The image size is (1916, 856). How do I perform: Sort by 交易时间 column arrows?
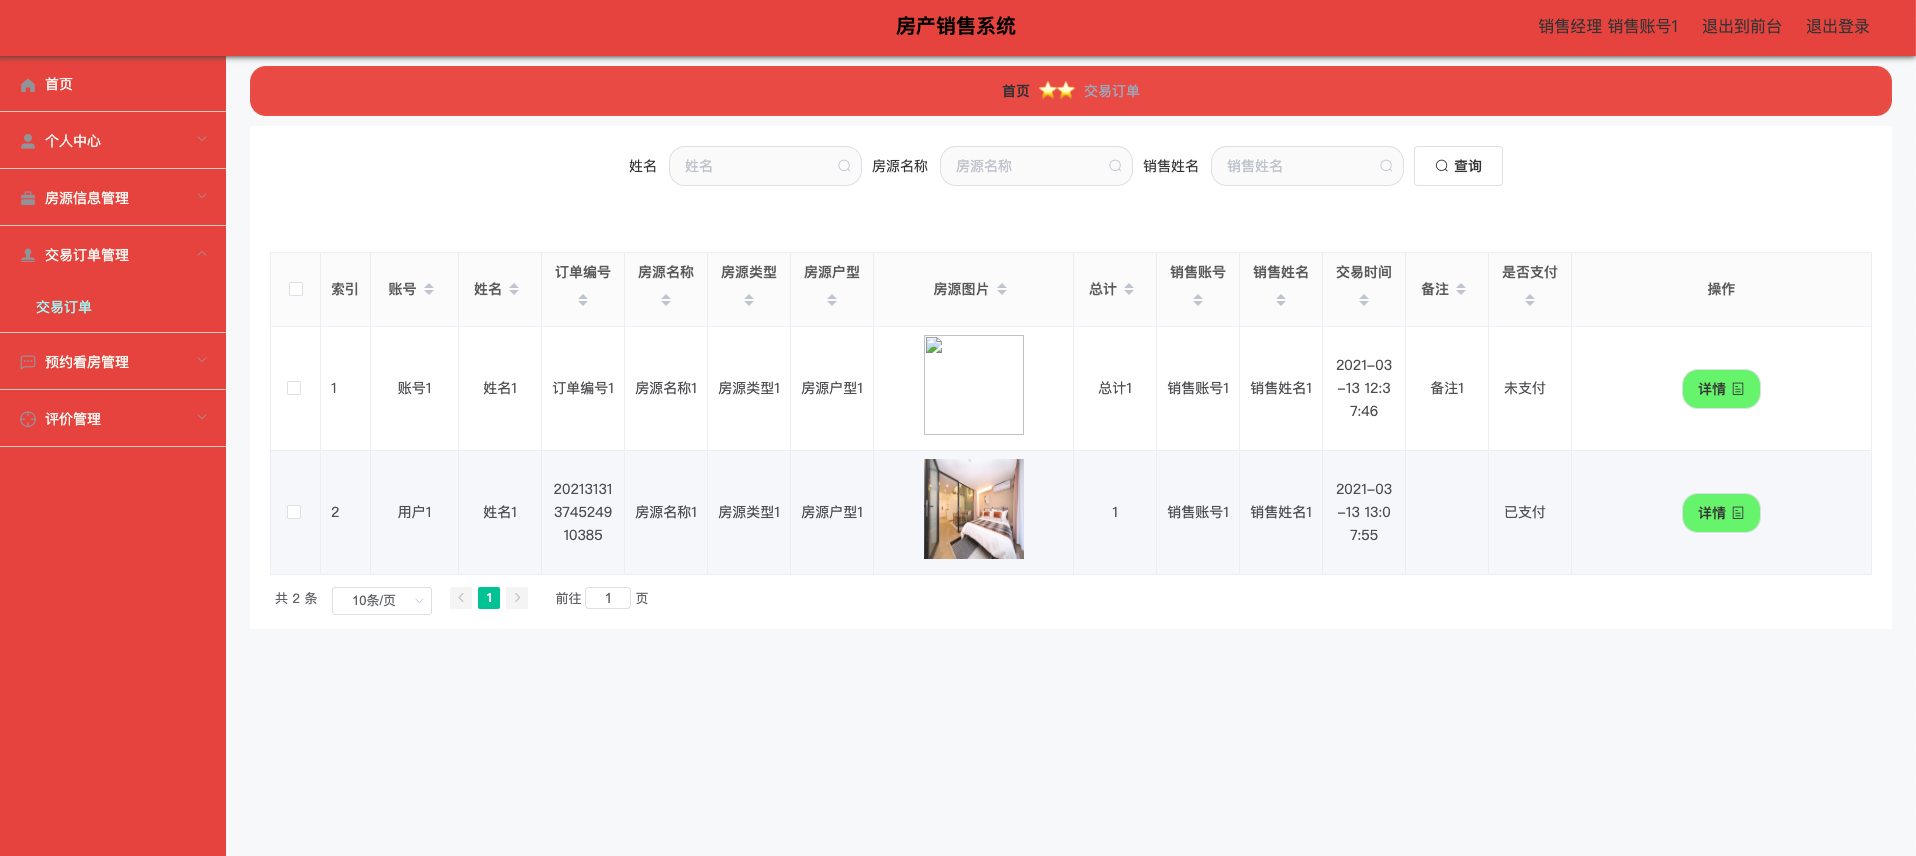click(1364, 300)
